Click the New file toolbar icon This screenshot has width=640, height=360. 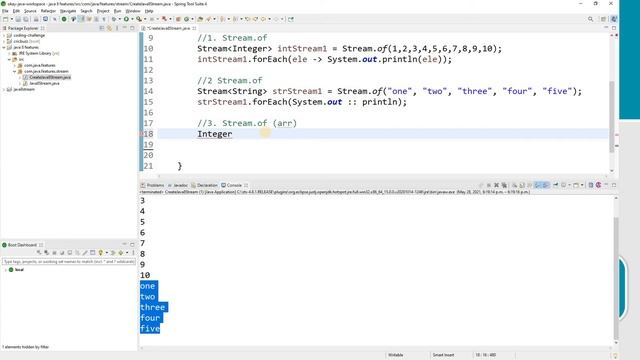click(x=5, y=19)
